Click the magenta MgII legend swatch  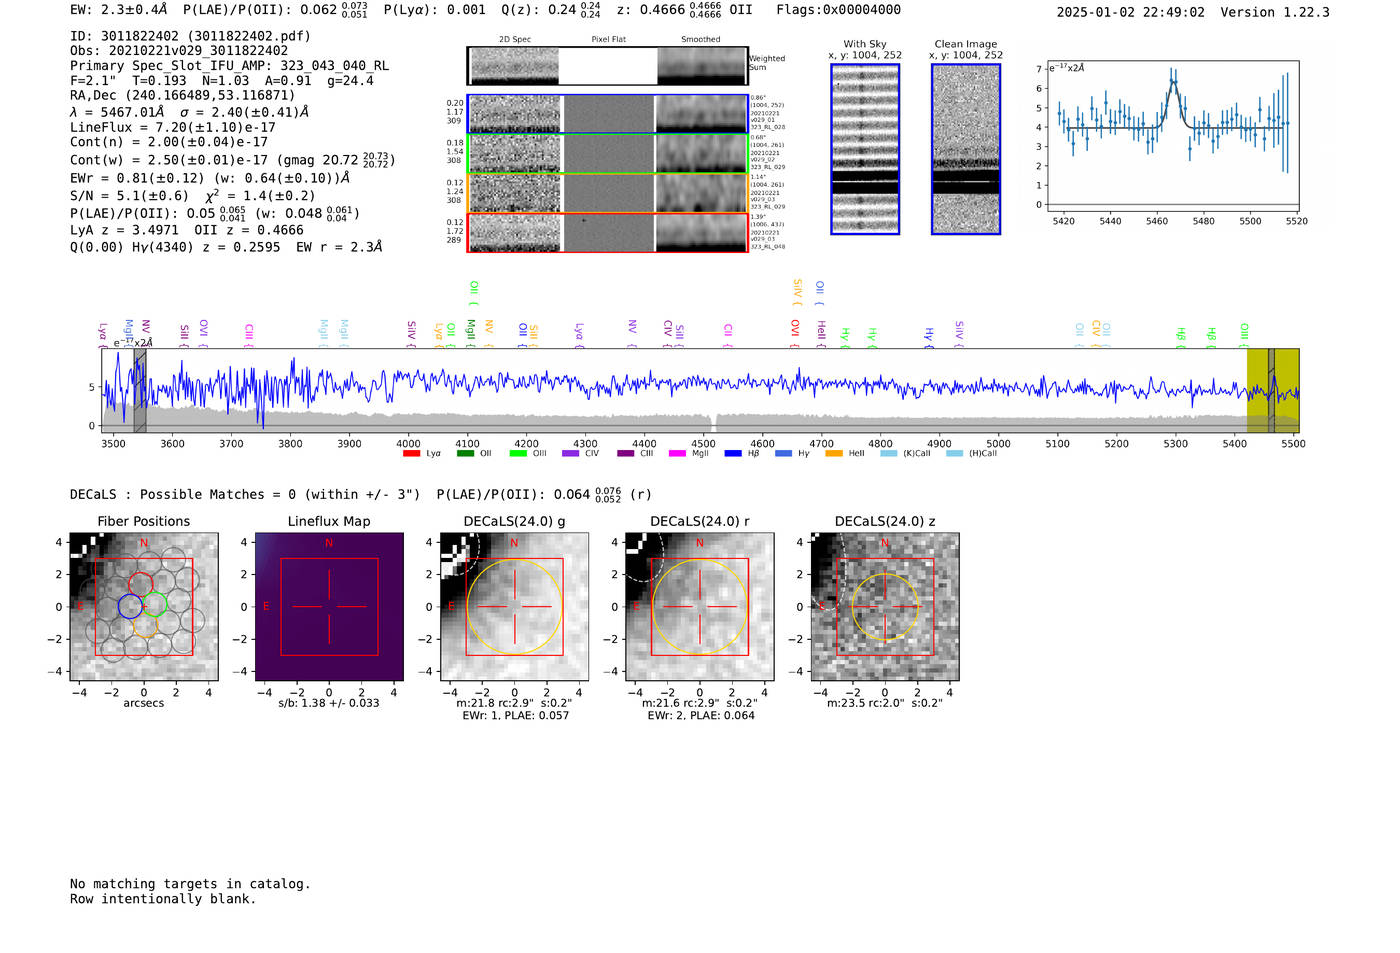click(677, 454)
